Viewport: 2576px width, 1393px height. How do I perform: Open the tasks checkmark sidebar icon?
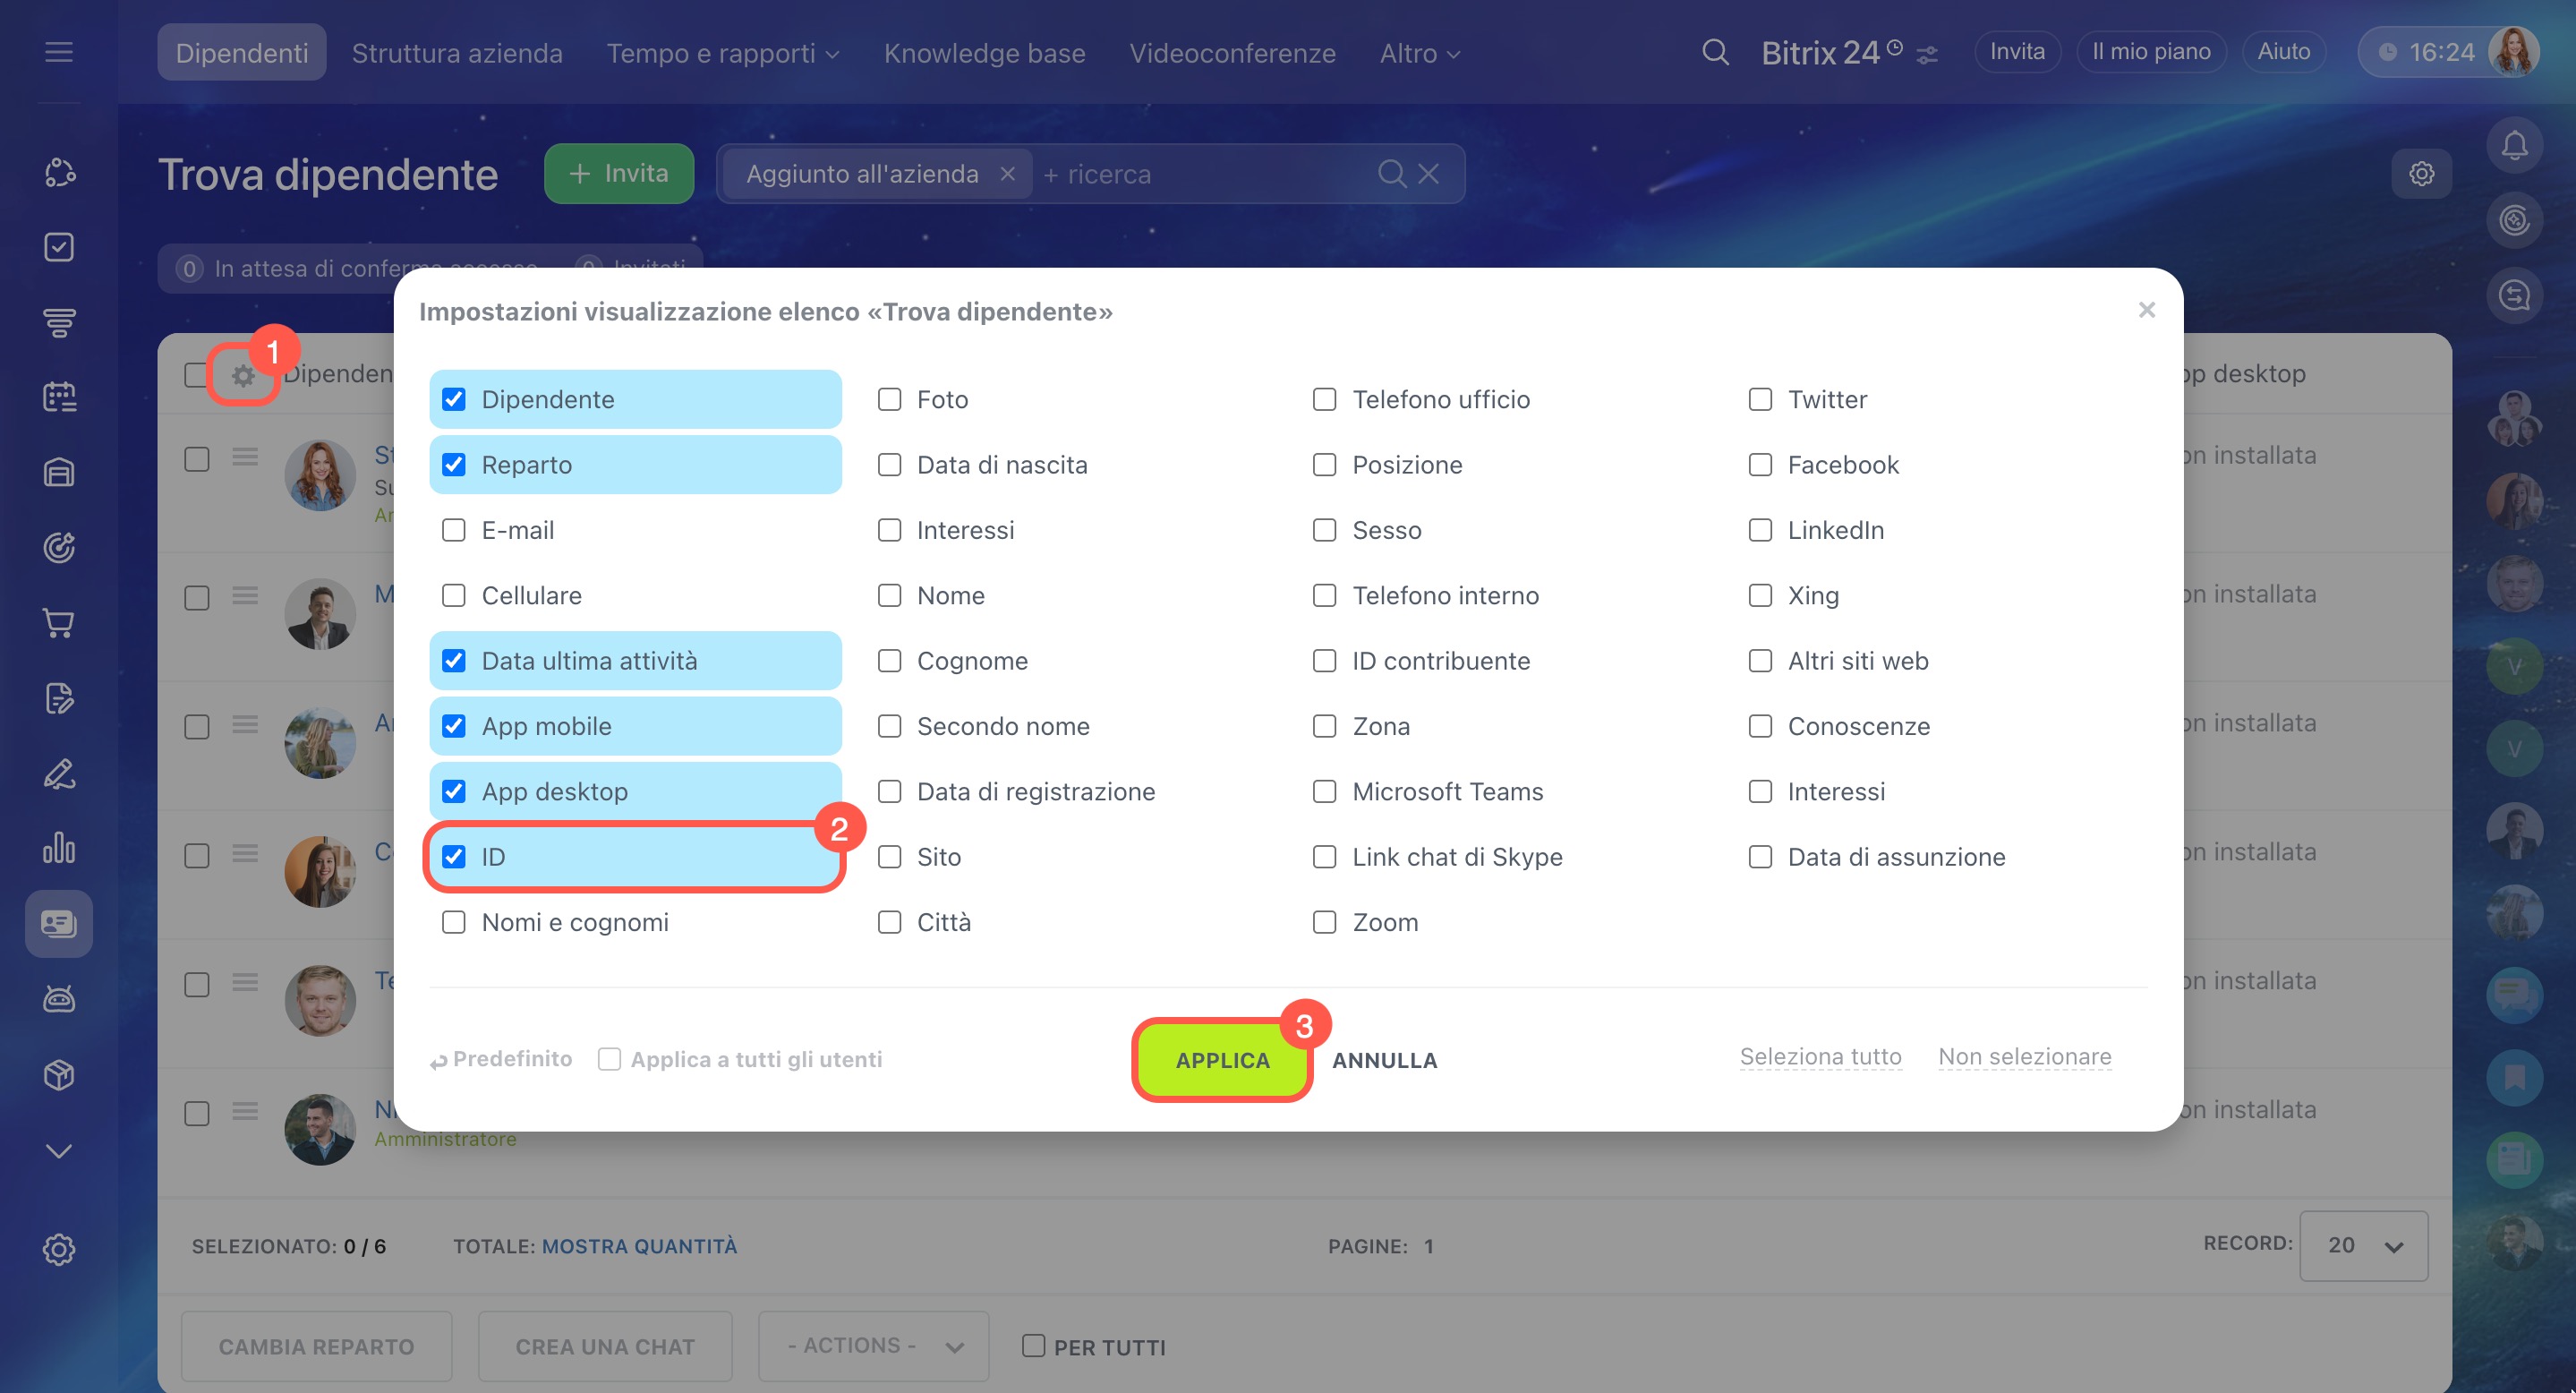click(x=59, y=247)
